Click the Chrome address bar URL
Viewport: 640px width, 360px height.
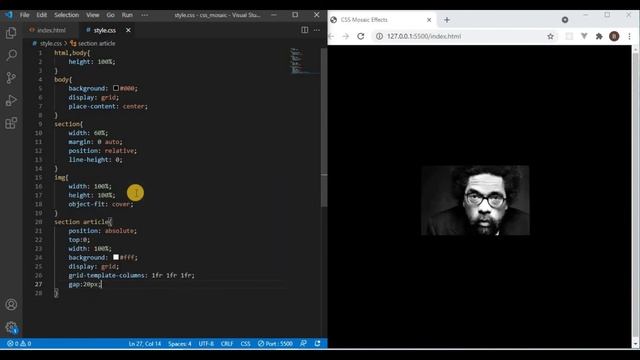424,36
